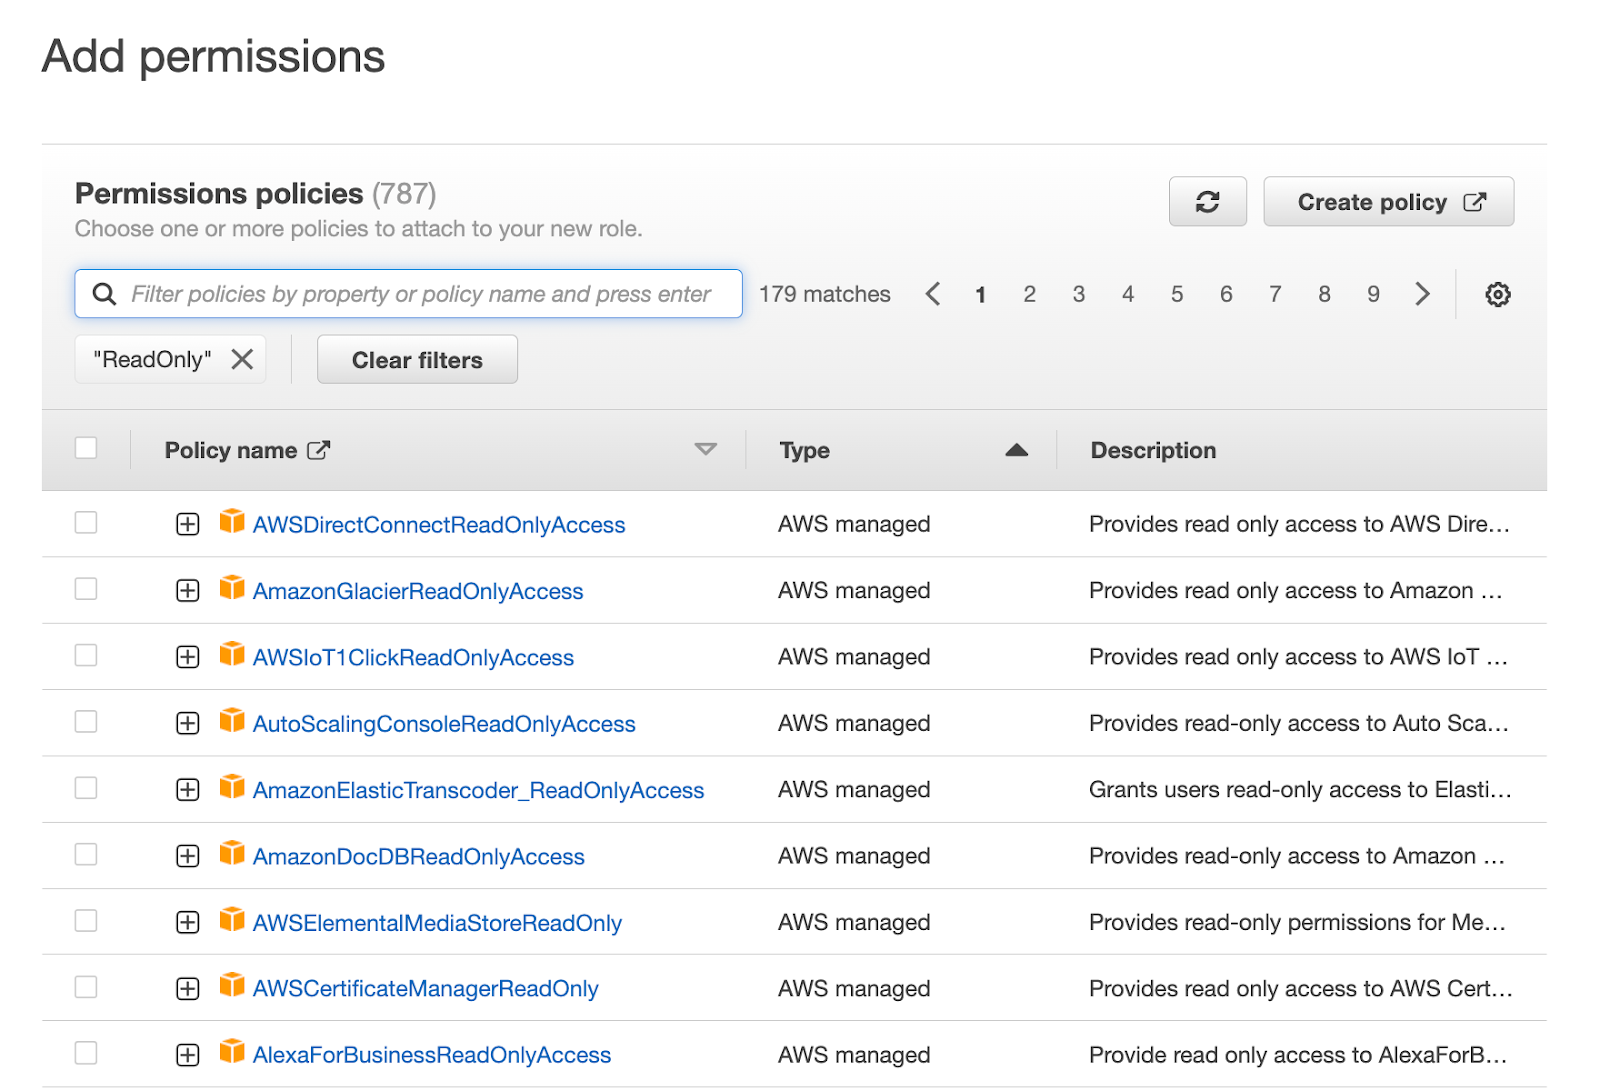Viewport: 1600px width, 1091px height.
Task: Expand AWSDirectConnectReadOnlyAccess policy details
Action: [x=188, y=524]
